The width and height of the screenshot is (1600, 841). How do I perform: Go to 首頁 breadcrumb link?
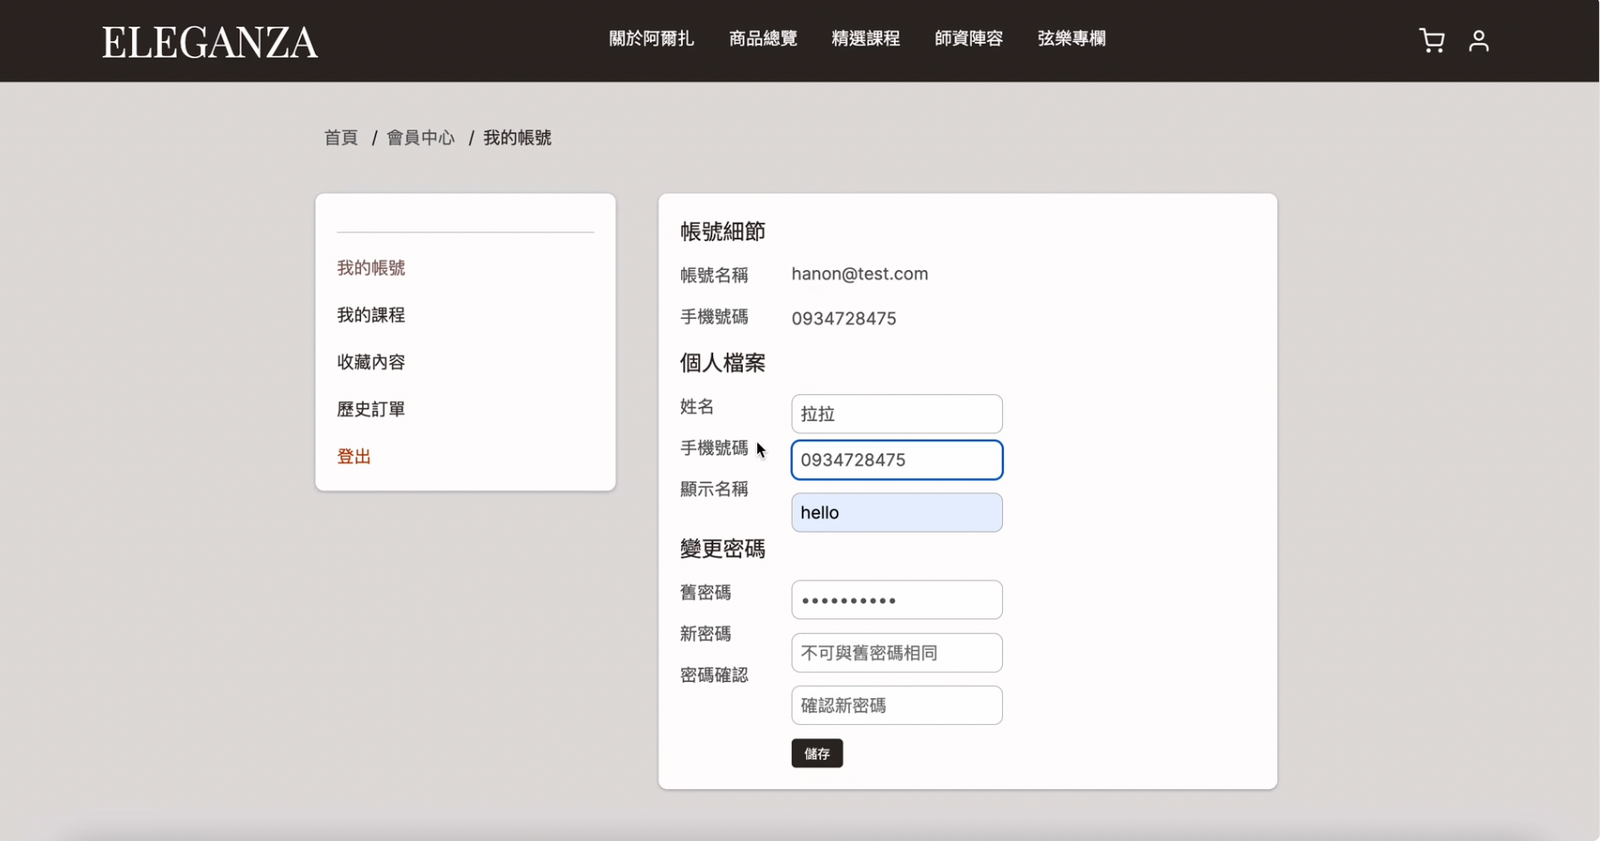tap(341, 138)
